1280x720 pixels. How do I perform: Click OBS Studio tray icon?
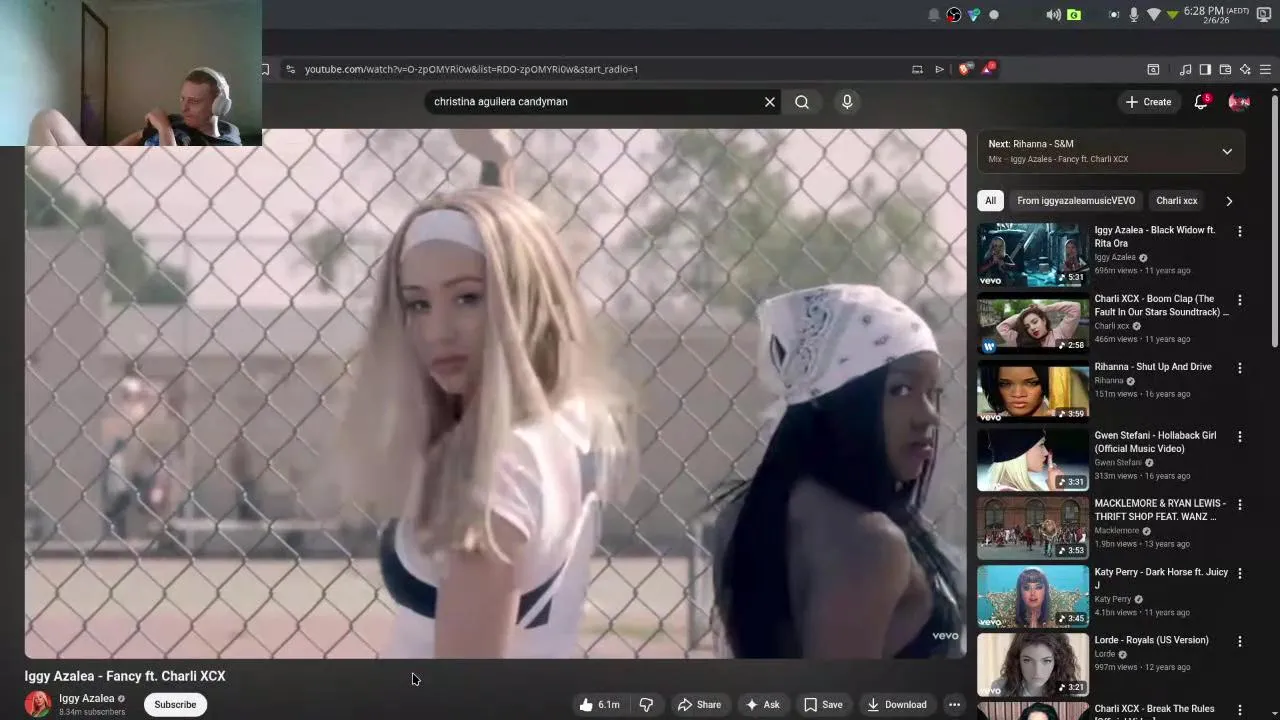coord(954,15)
